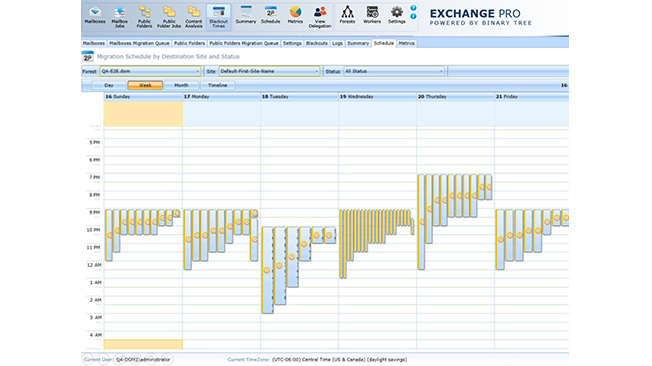Viewport: 652px width, 366px height.
Task: Switch schedule to Timeline view
Action: click(x=217, y=85)
